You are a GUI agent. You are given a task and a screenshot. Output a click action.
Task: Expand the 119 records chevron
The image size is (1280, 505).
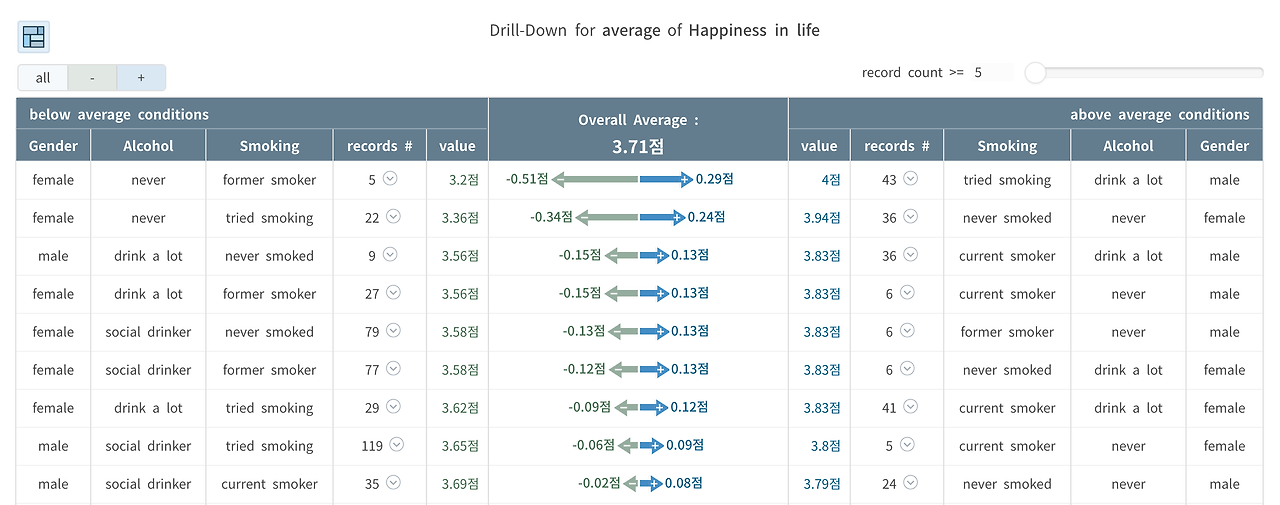397,445
